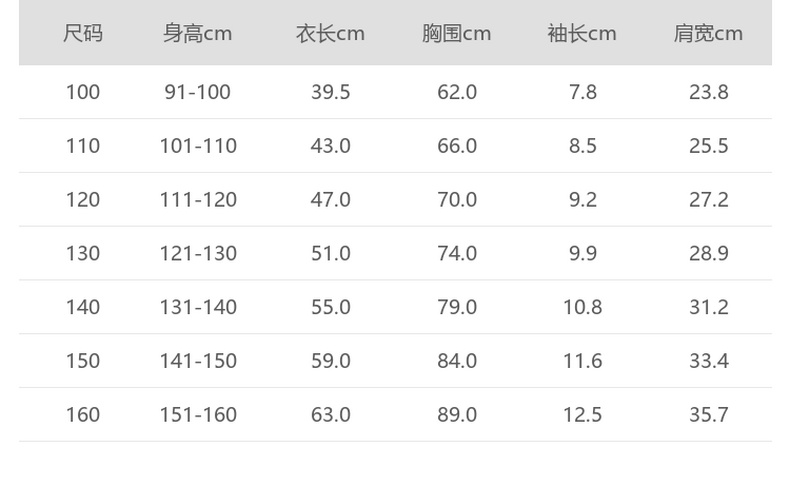Select the 7.8 sleeve length value
Image resolution: width=790 pixels, height=485 pixels.
(582, 92)
